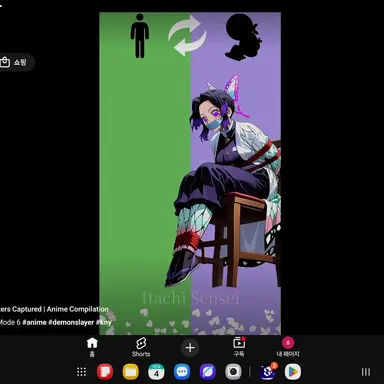Tap the recent apps navigation button

(366, 372)
